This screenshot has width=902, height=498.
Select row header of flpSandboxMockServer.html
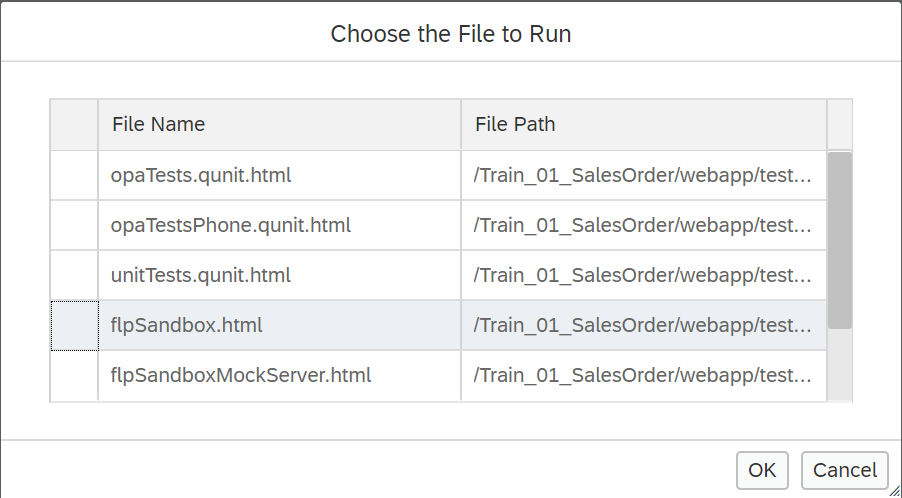[74, 376]
